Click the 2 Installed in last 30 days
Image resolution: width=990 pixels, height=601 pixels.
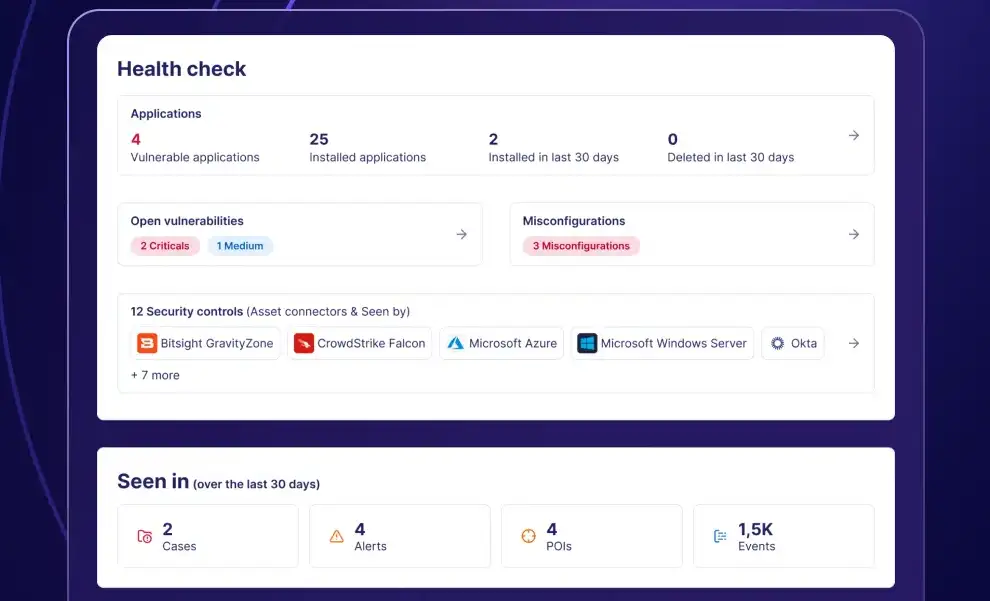(554, 148)
